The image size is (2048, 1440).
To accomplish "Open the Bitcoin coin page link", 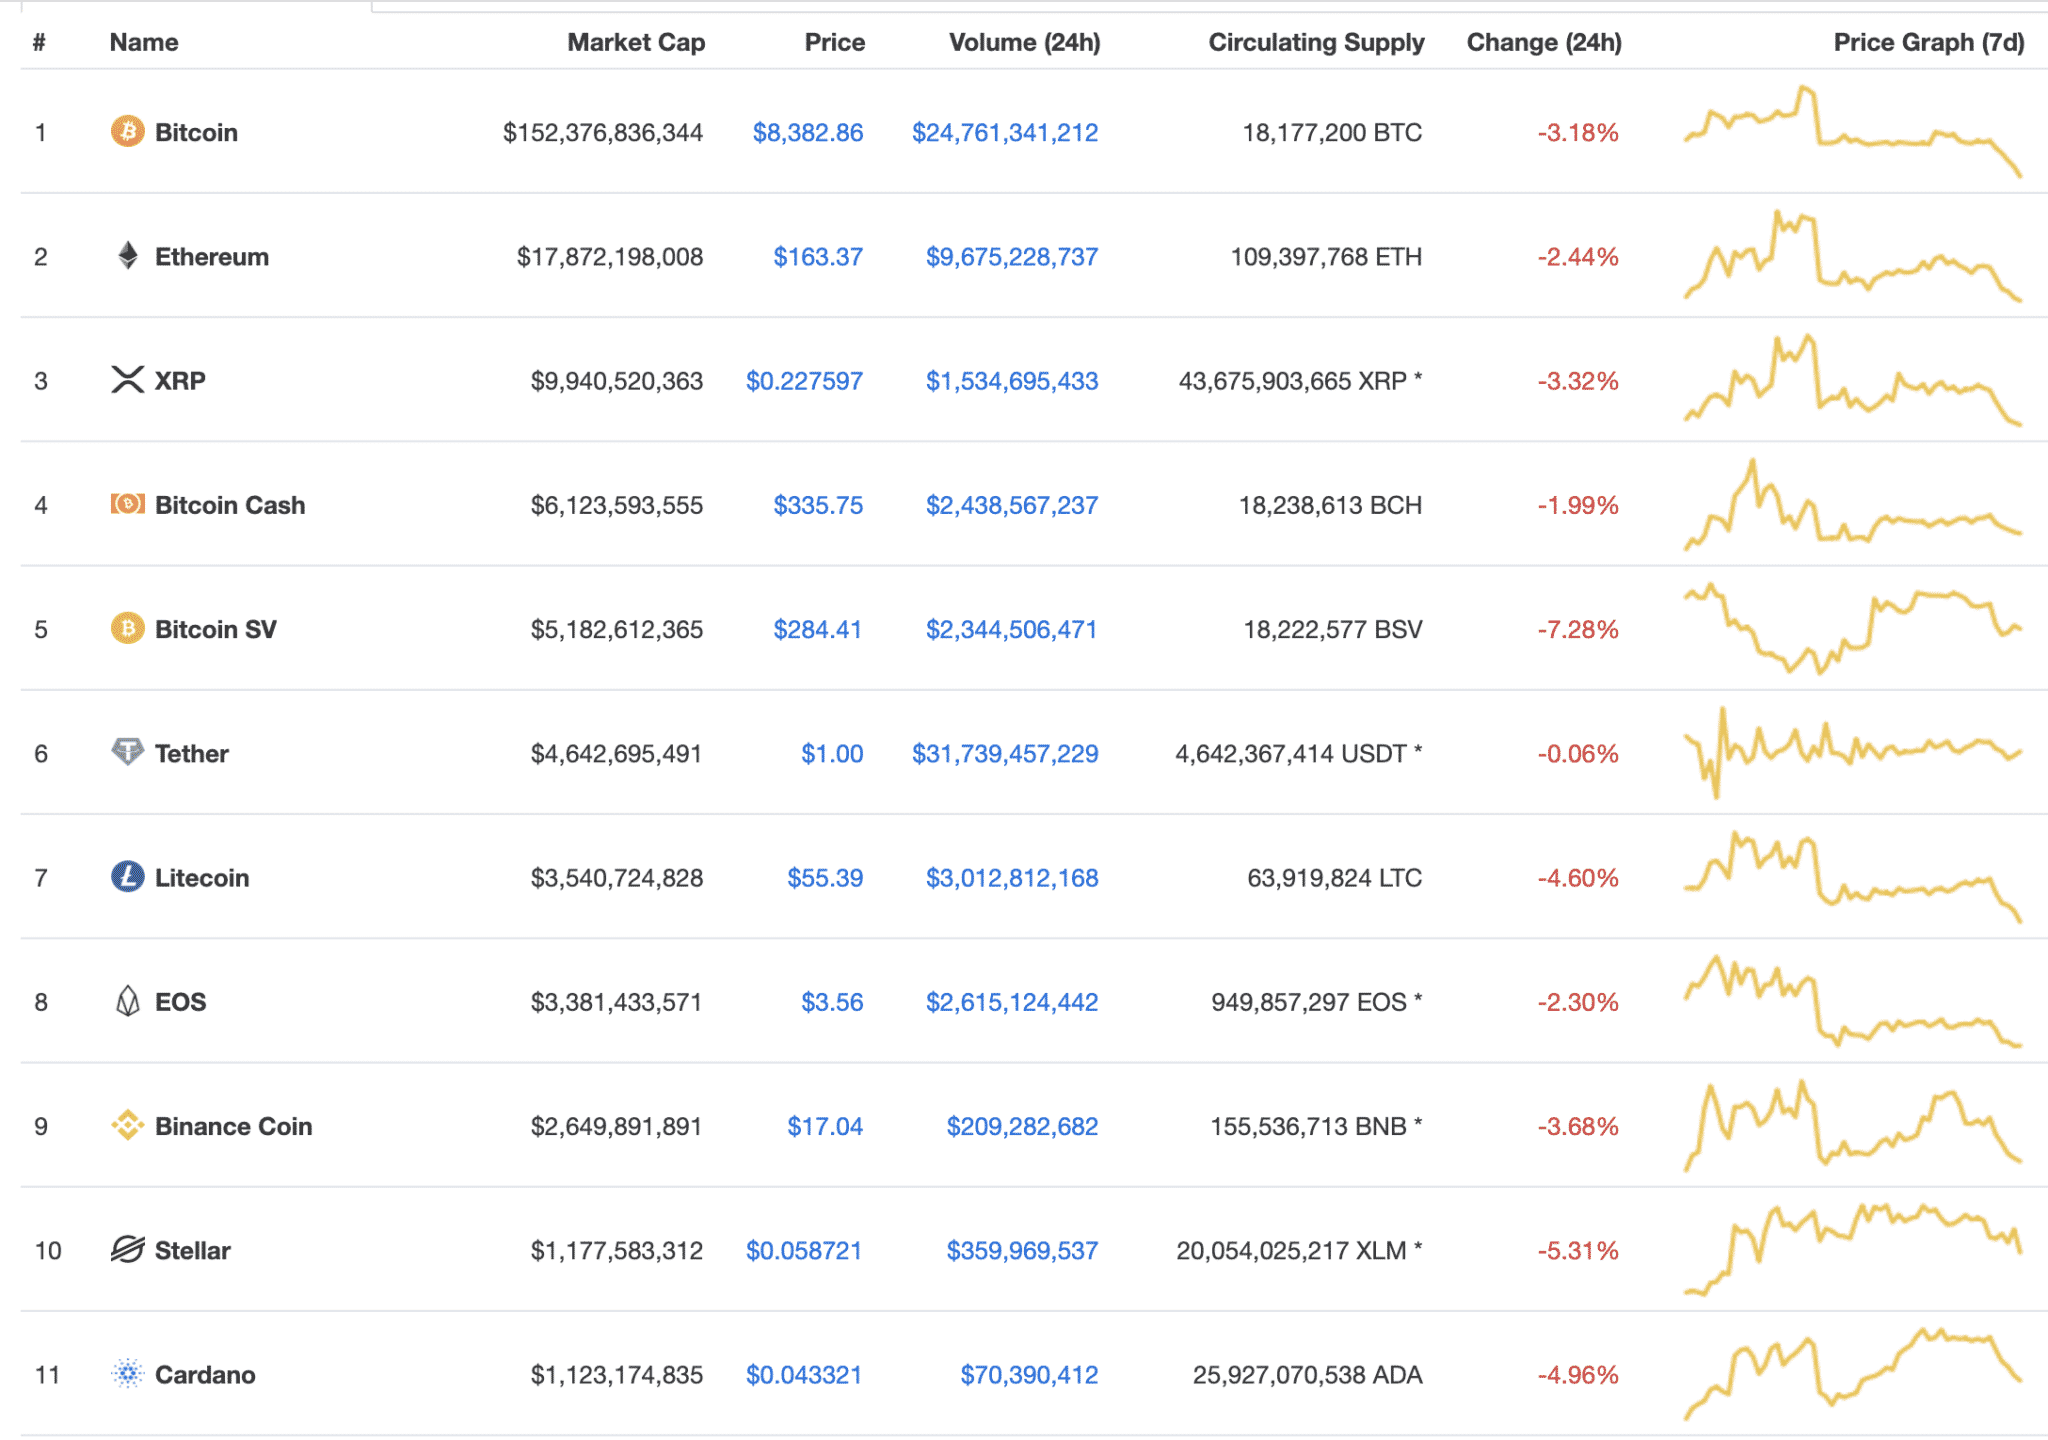I will pyautogui.click(x=196, y=132).
